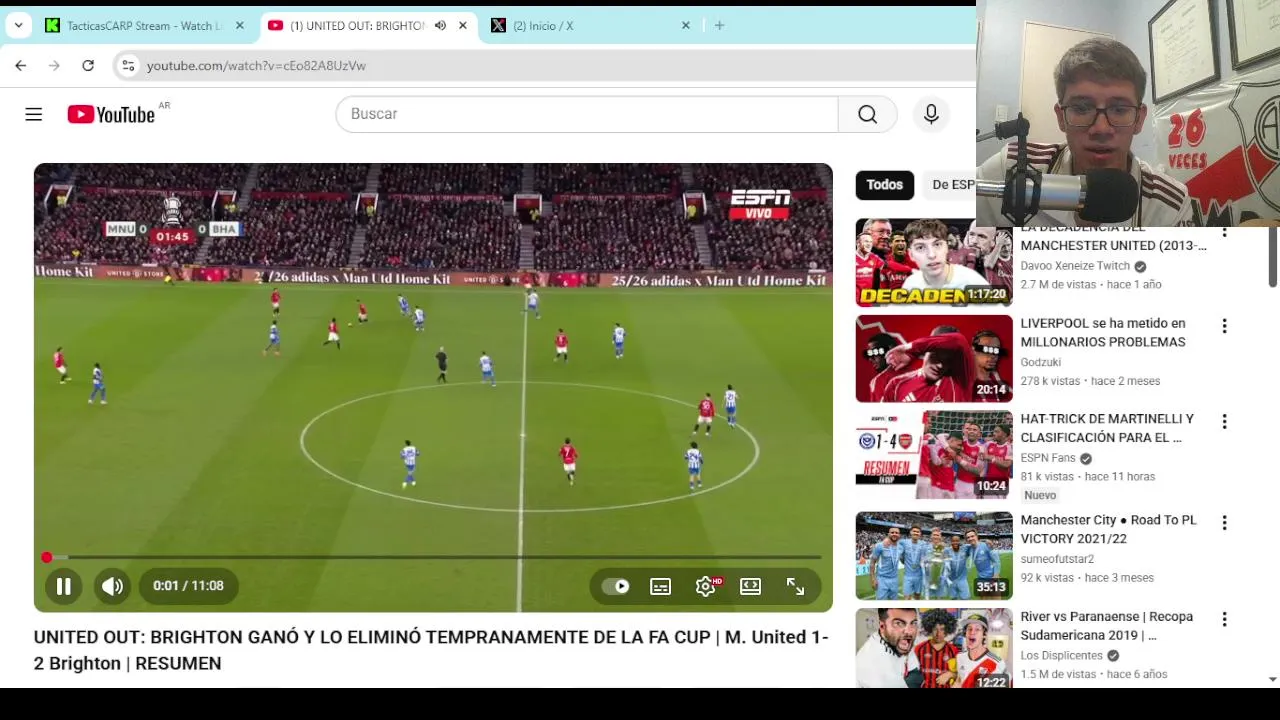Viewport: 1280px width, 720px height.
Task: Open browser tab search dropdown
Action: pyautogui.click(x=18, y=25)
